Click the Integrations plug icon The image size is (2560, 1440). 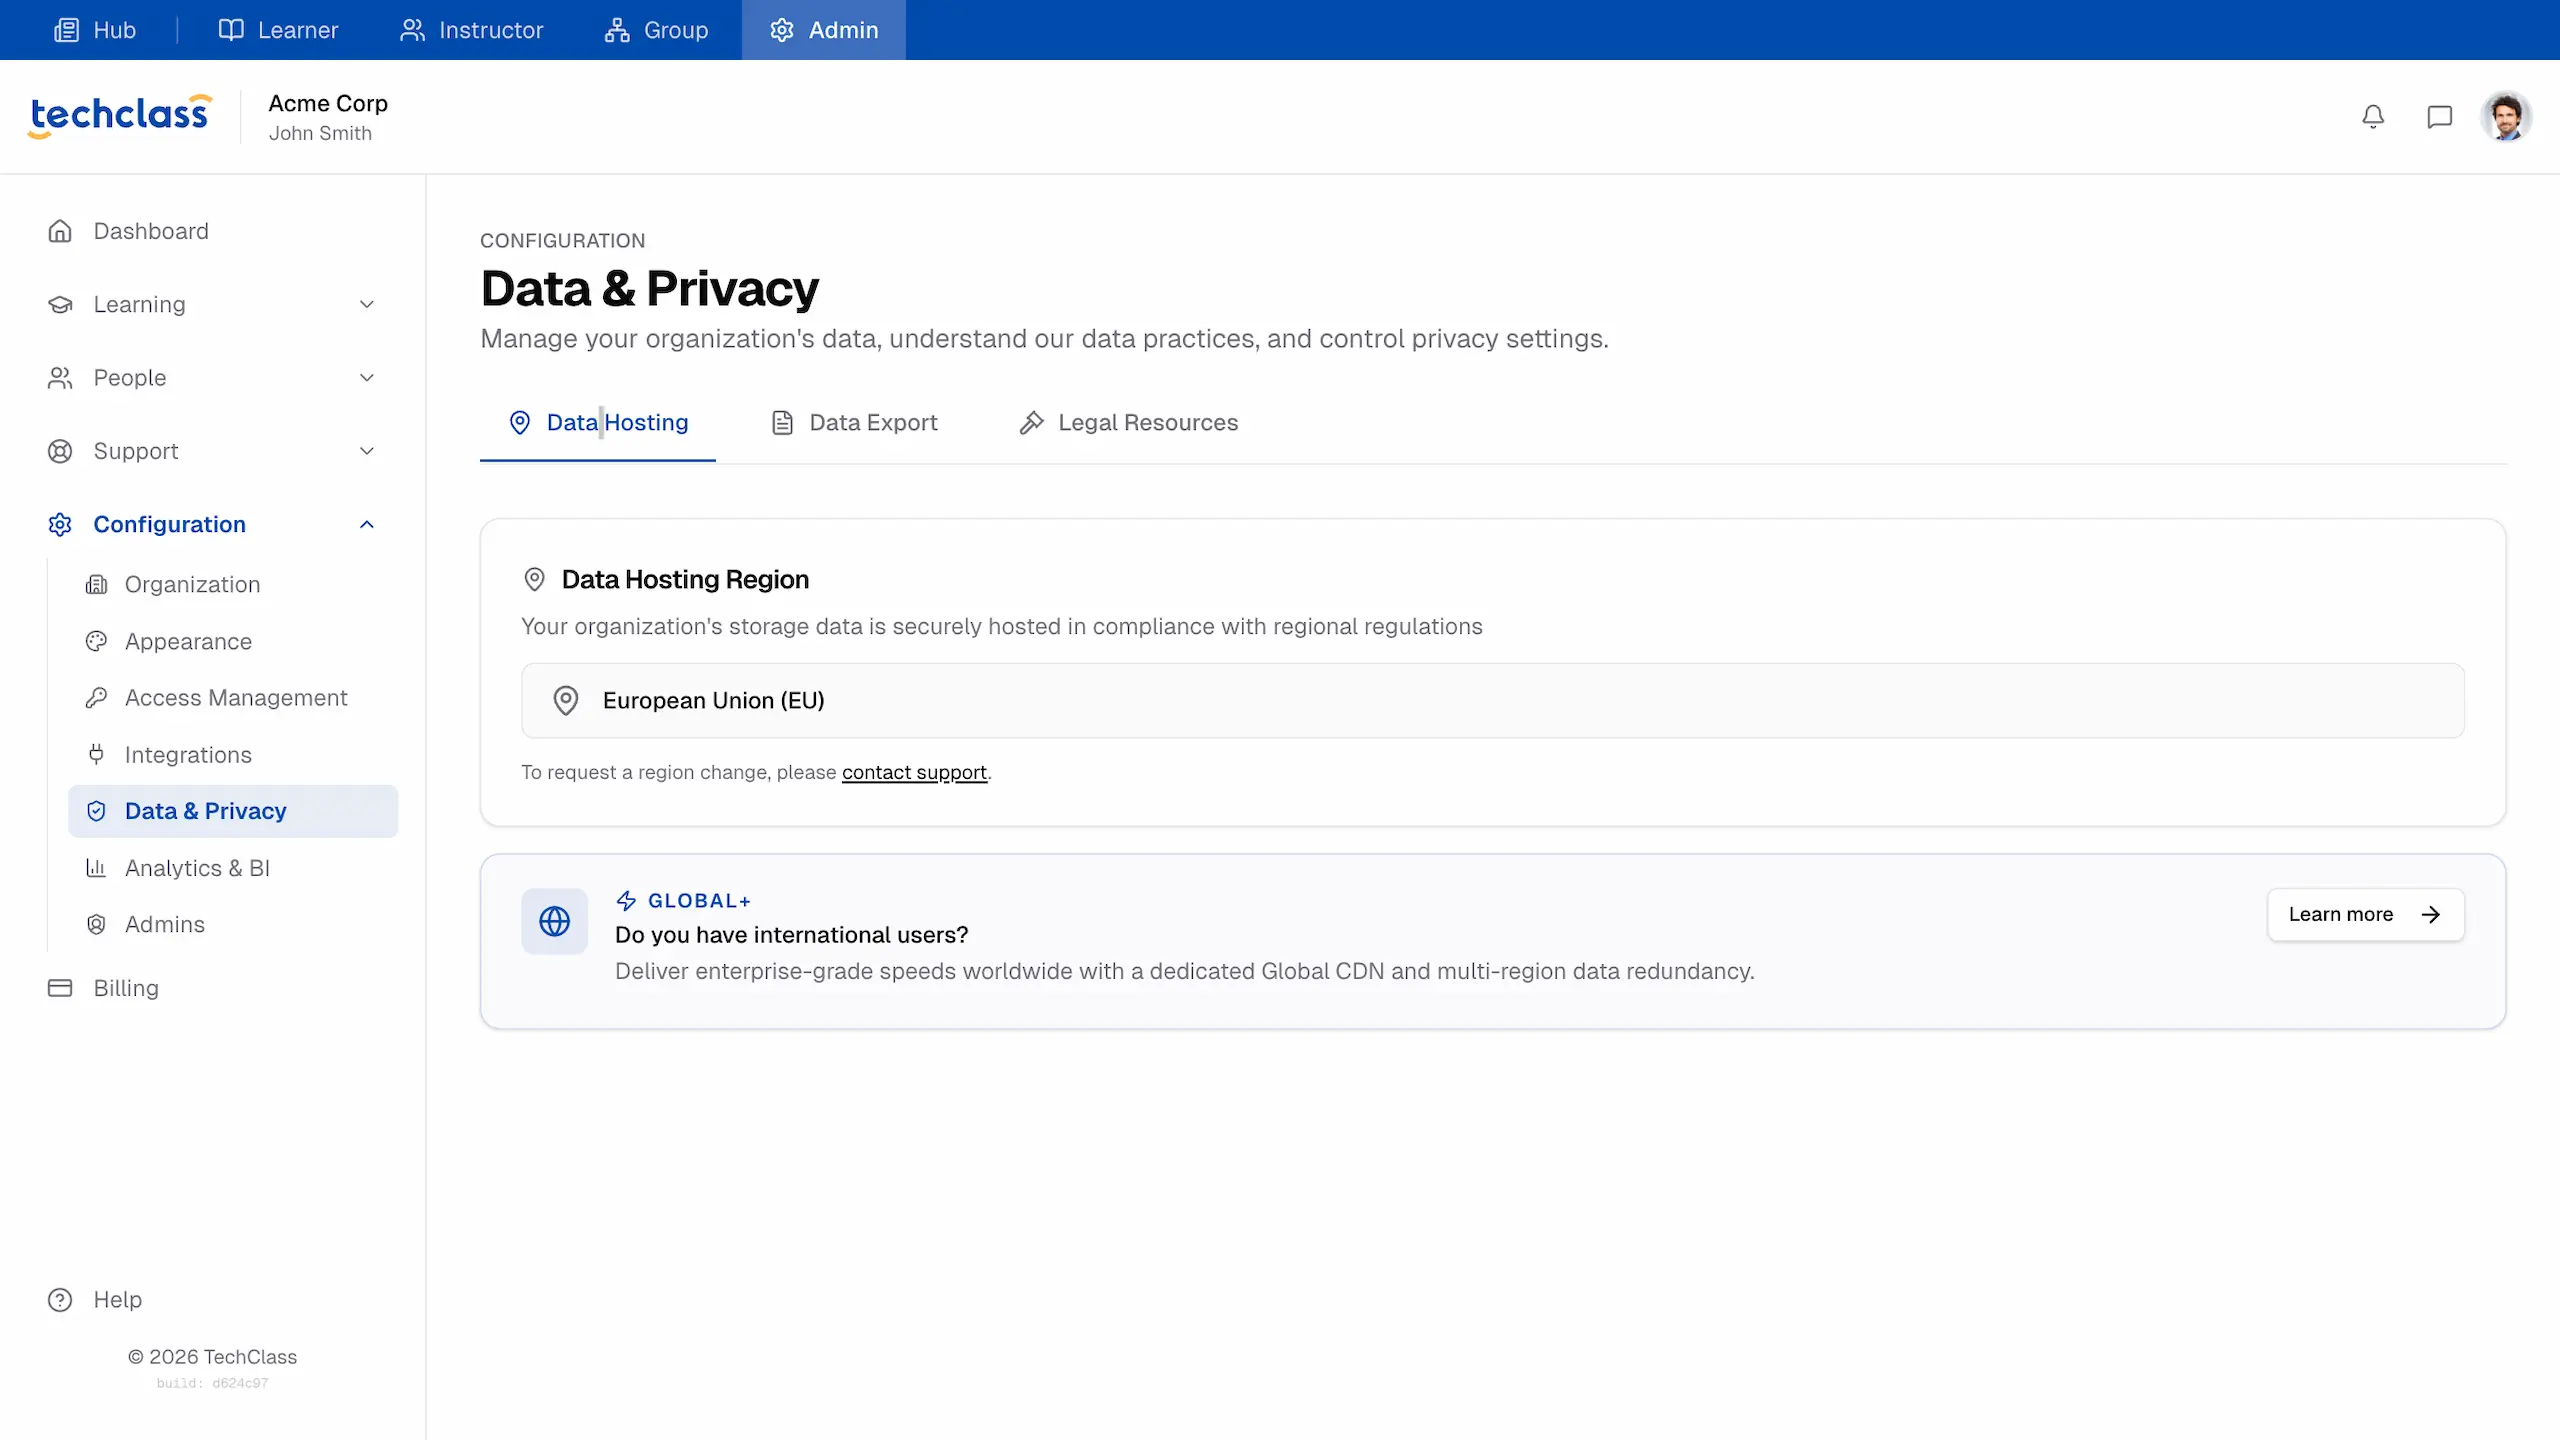tap(96, 754)
